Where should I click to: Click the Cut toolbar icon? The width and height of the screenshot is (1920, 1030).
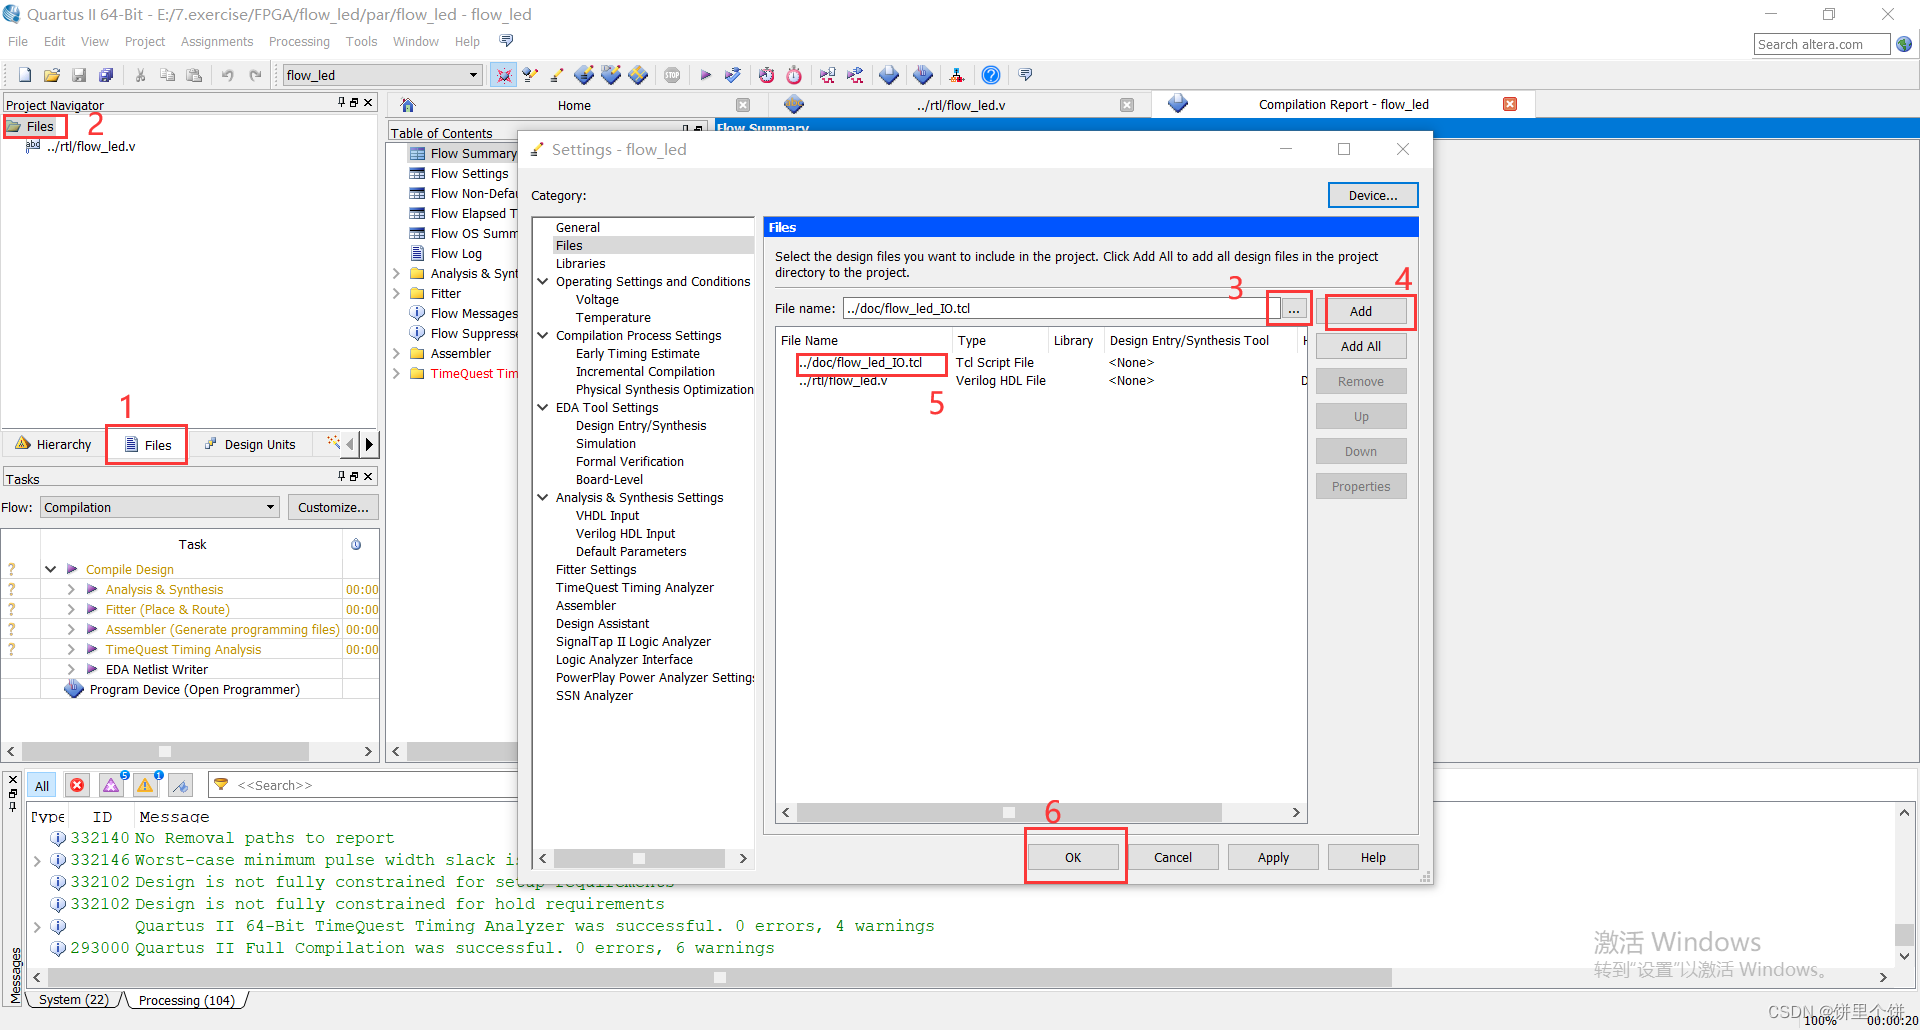tap(141, 75)
